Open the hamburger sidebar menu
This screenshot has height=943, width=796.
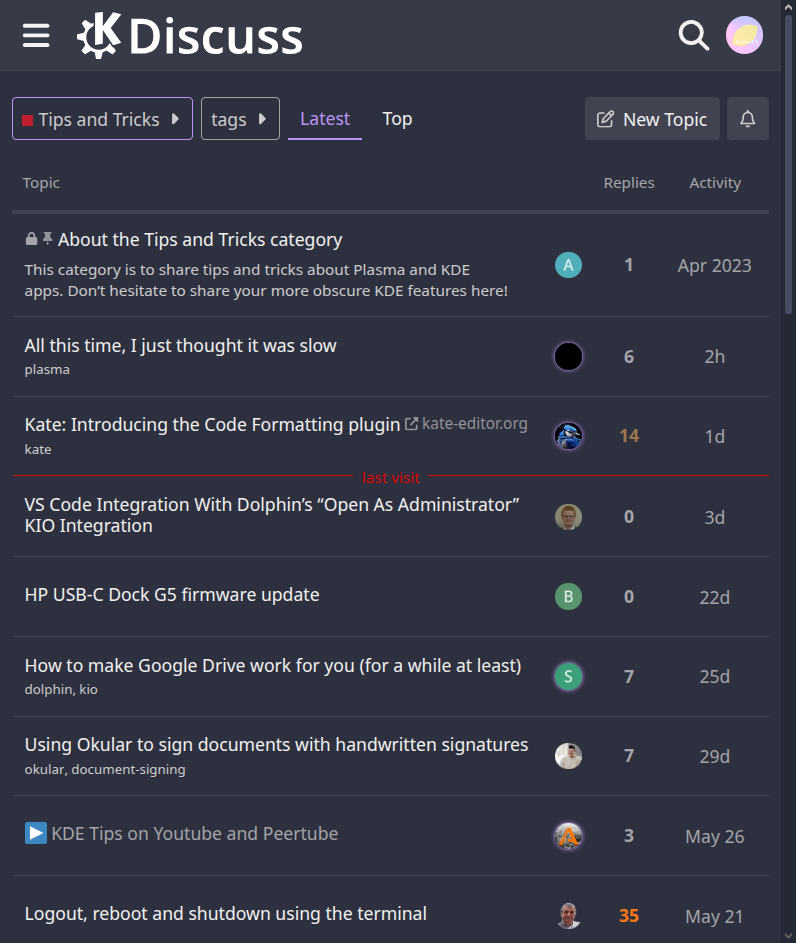36,35
